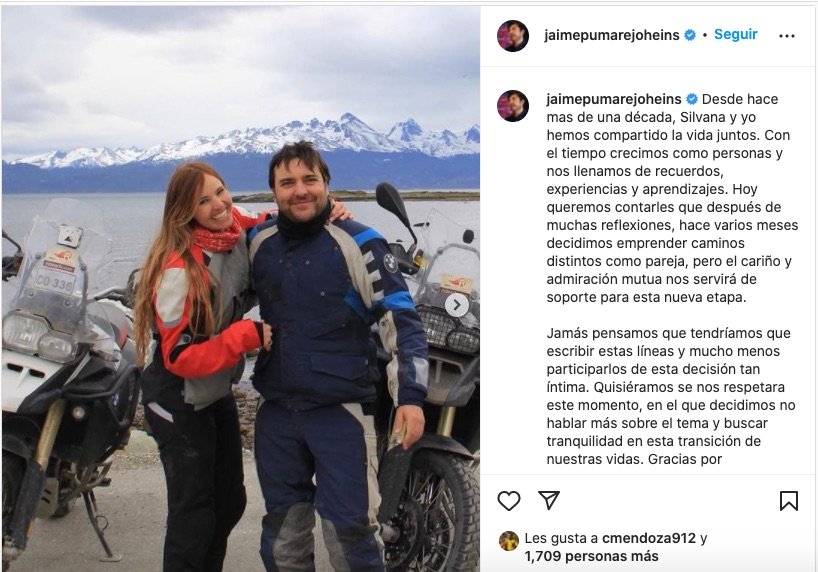This screenshot has height=572, width=818.
Task: Click the caption text beginning 'Desde hace'
Action: [x=672, y=198]
